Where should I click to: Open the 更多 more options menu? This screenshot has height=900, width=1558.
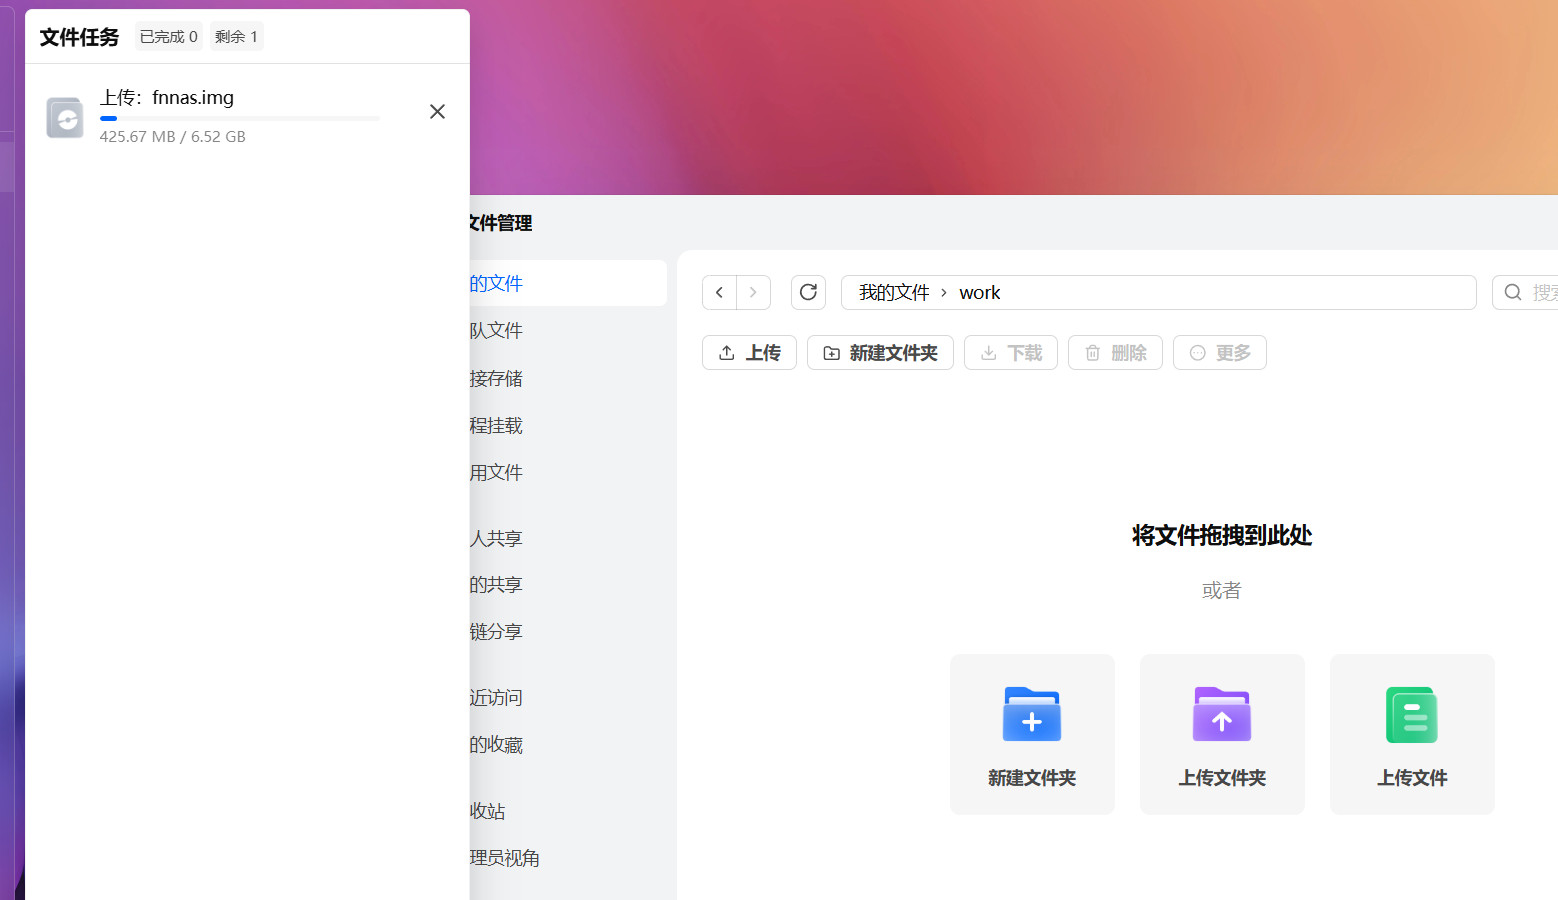click(x=1219, y=353)
